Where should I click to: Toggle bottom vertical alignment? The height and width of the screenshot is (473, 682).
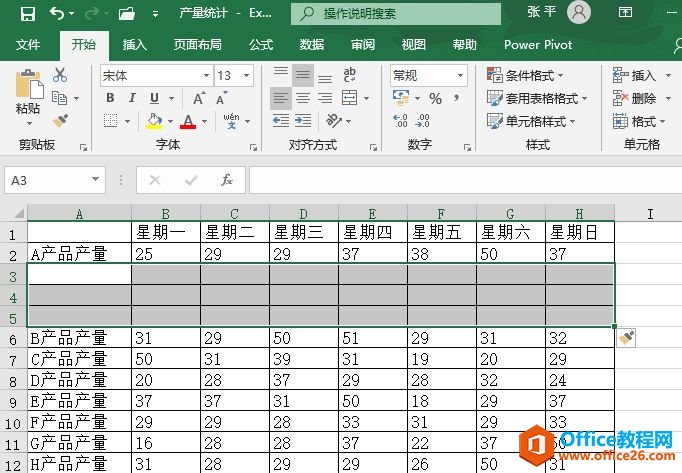coord(325,76)
